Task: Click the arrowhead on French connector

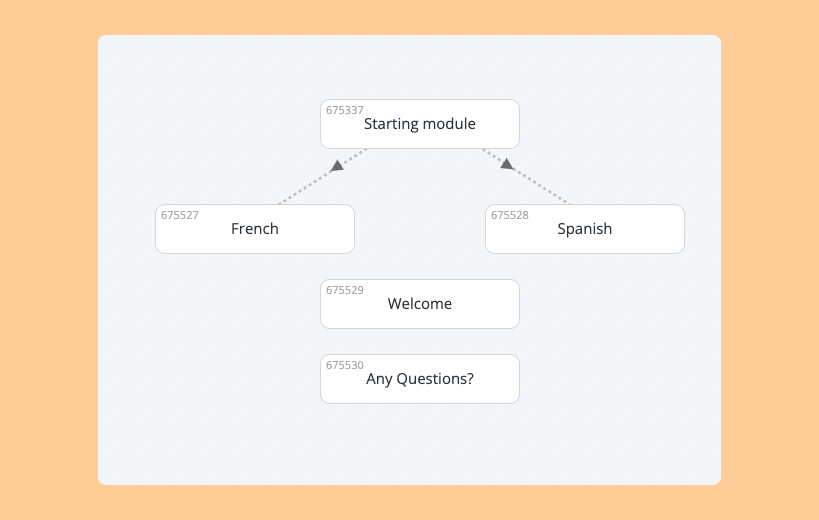Action: pos(337,166)
